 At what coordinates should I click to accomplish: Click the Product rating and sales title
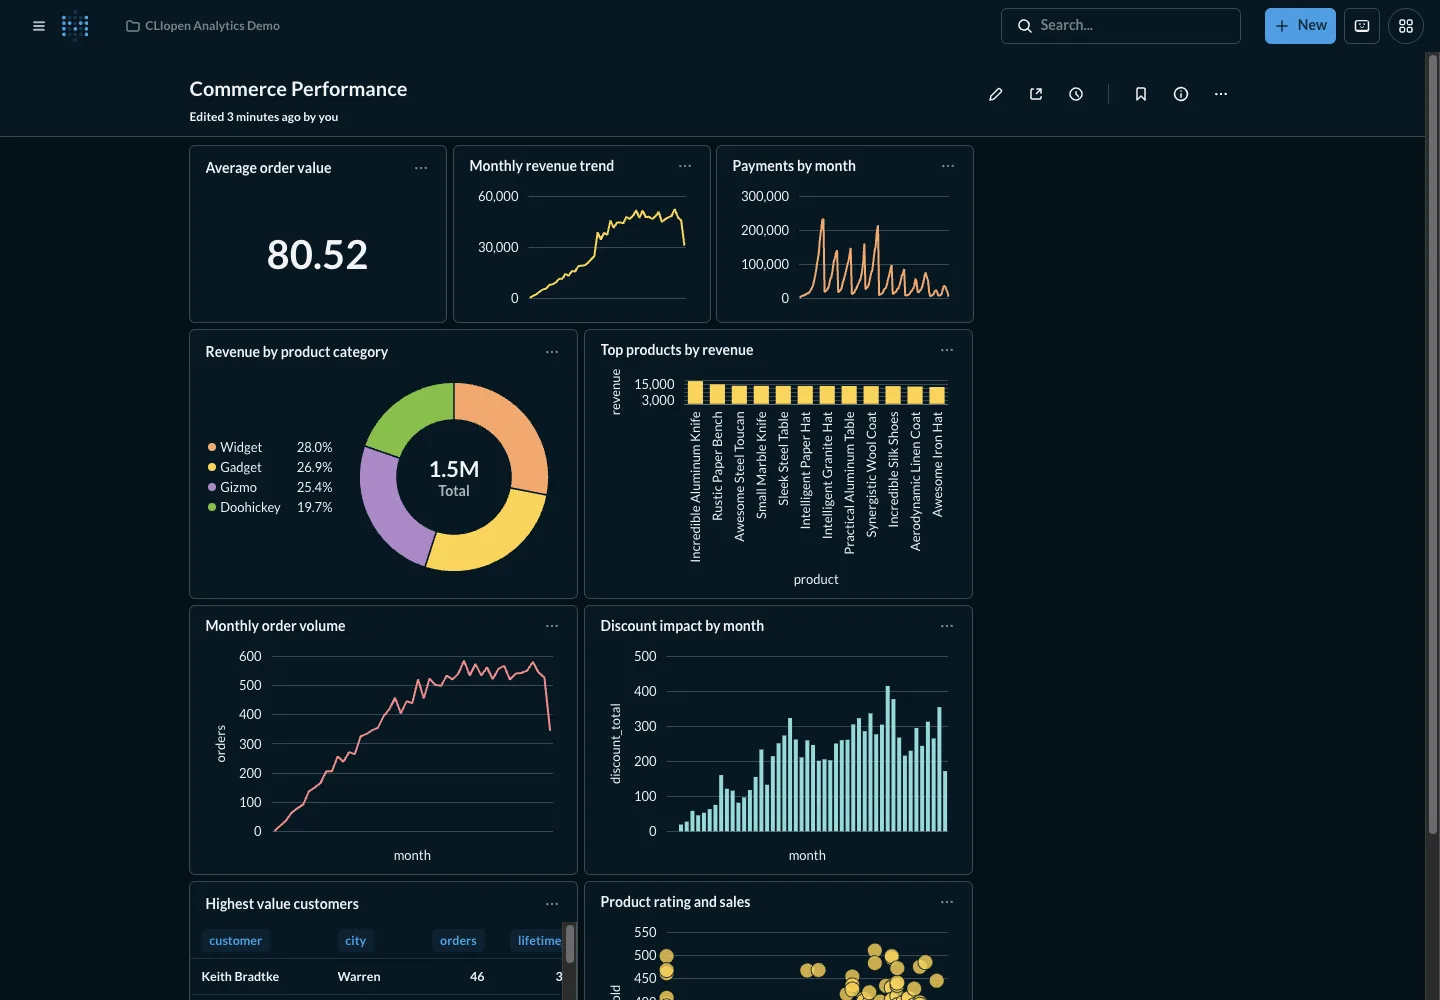click(x=675, y=902)
